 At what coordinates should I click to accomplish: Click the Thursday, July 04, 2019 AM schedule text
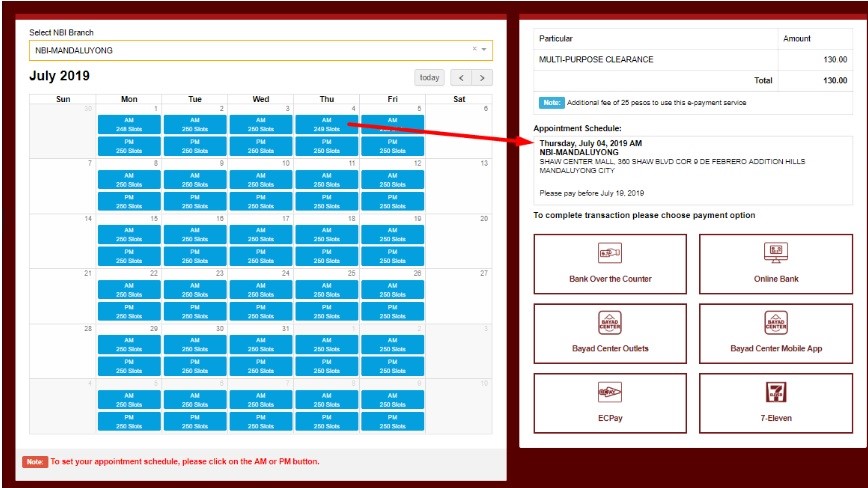591,143
